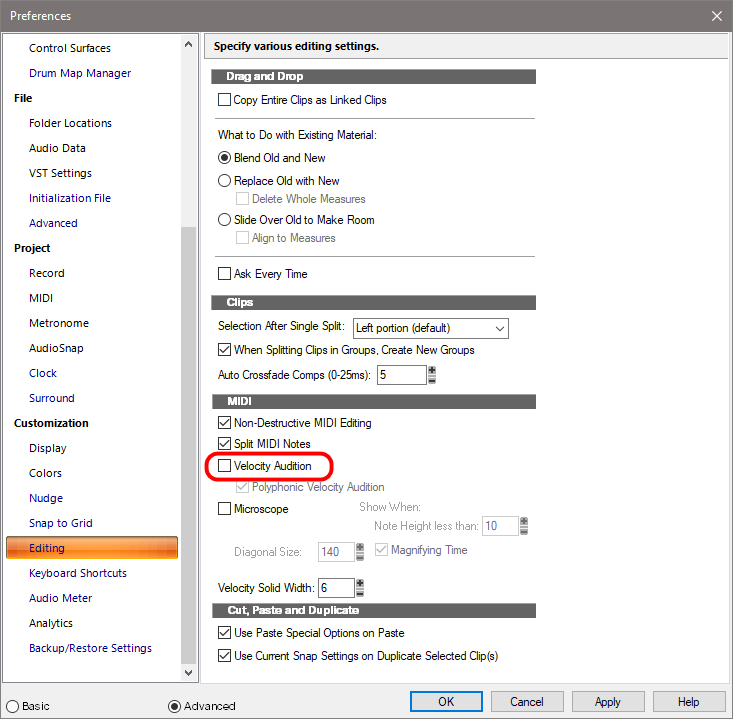
Task: Click the Help button
Action: pyautogui.click(x=688, y=702)
